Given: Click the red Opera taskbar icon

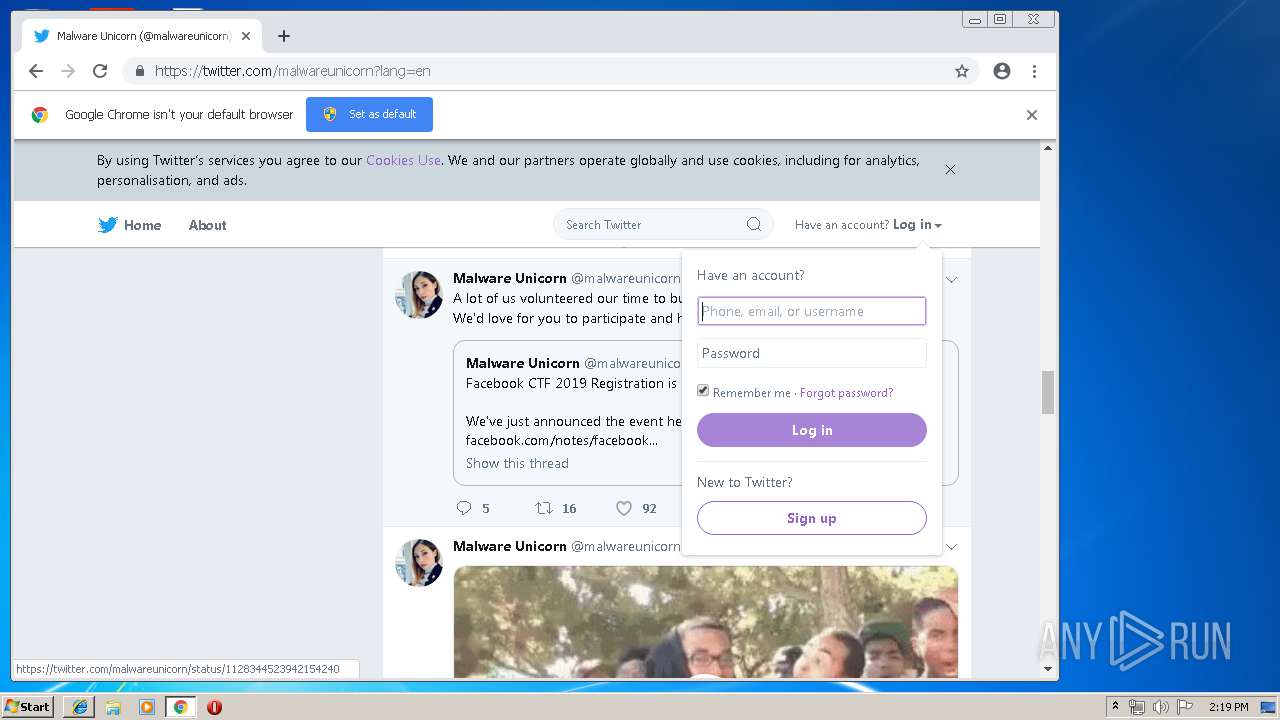Looking at the screenshot, I should 214,707.
